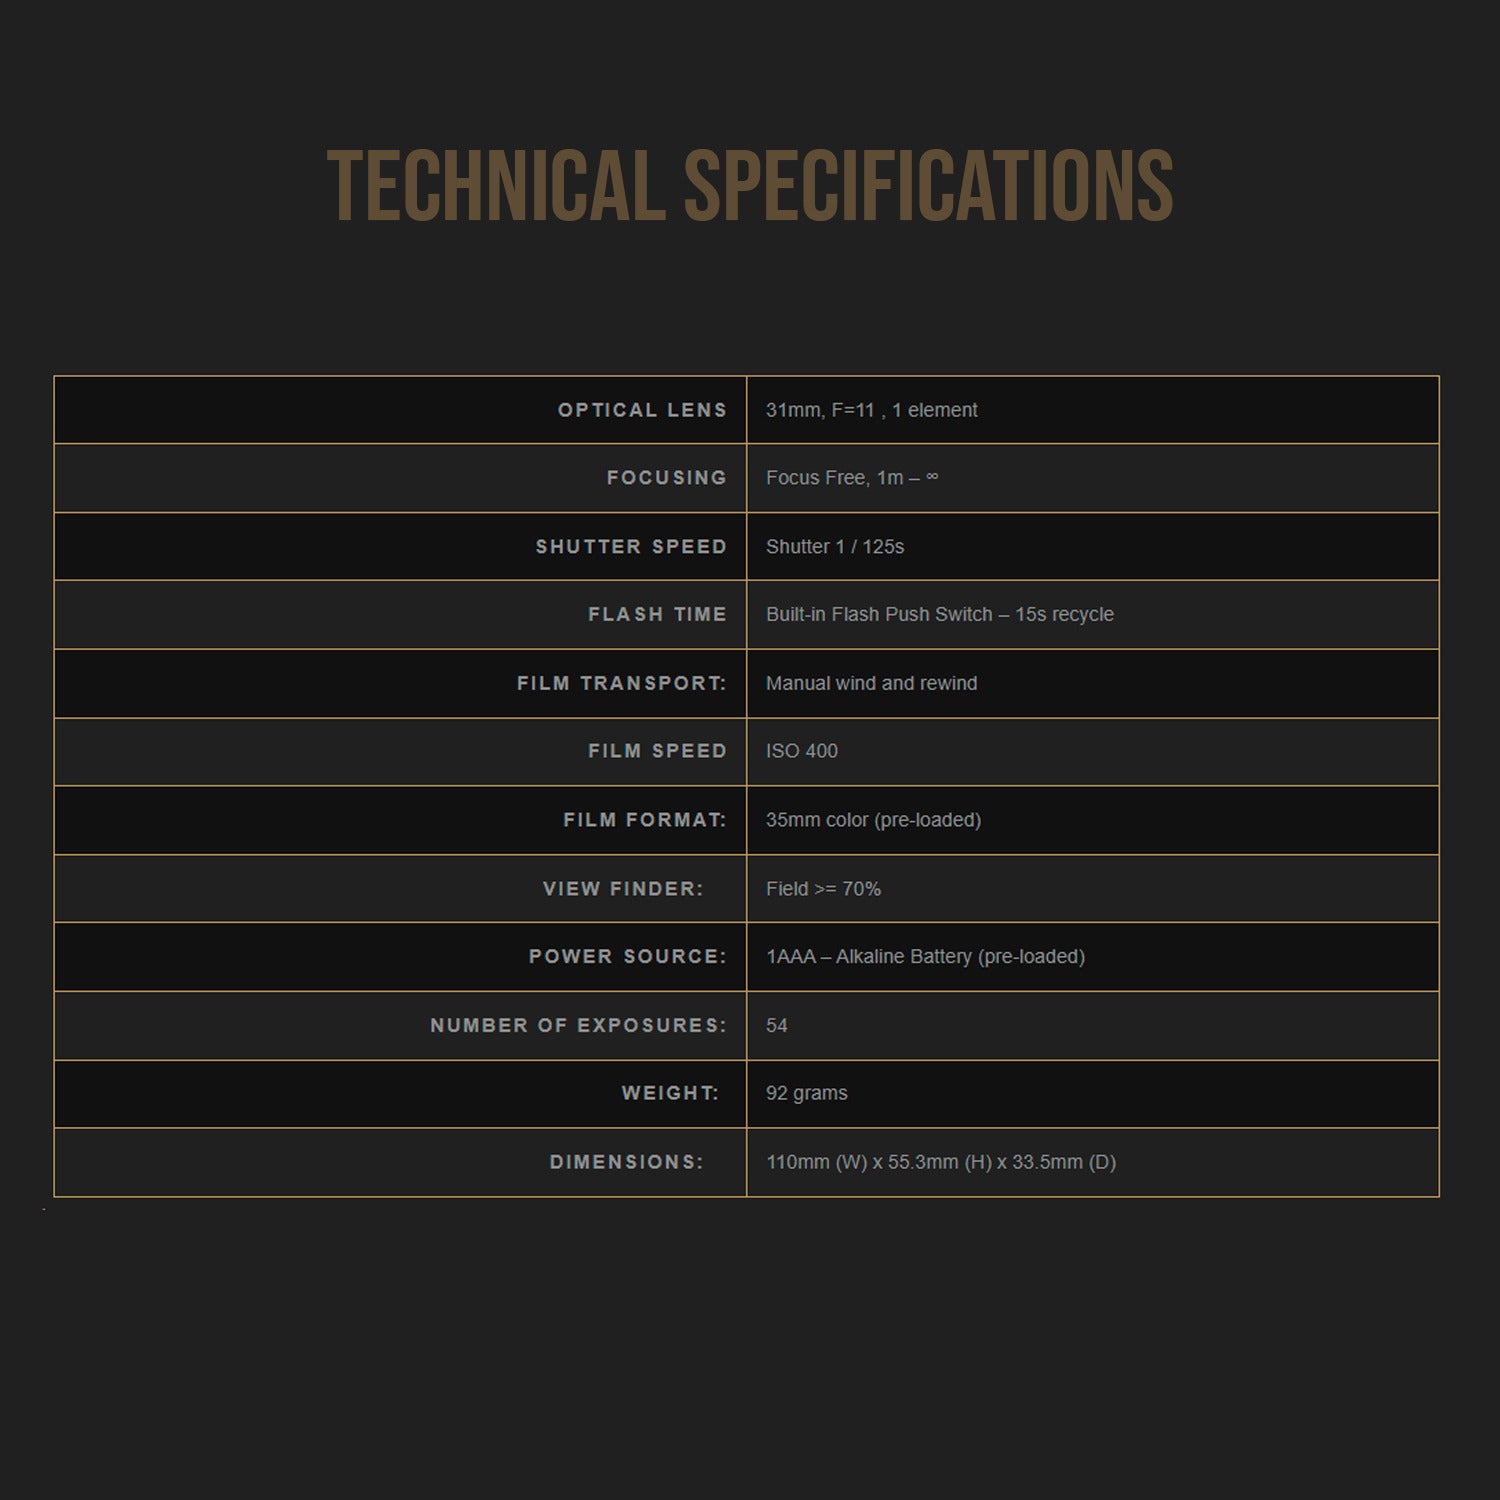The image size is (1500, 1500).
Task: Click the Film Transport label
Action: coord(621,684)
